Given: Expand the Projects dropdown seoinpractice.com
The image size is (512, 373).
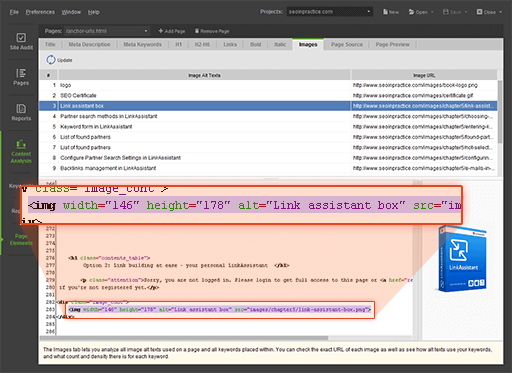Looking at the screenshot, I should pyautogui.click(x=330, y=12).
